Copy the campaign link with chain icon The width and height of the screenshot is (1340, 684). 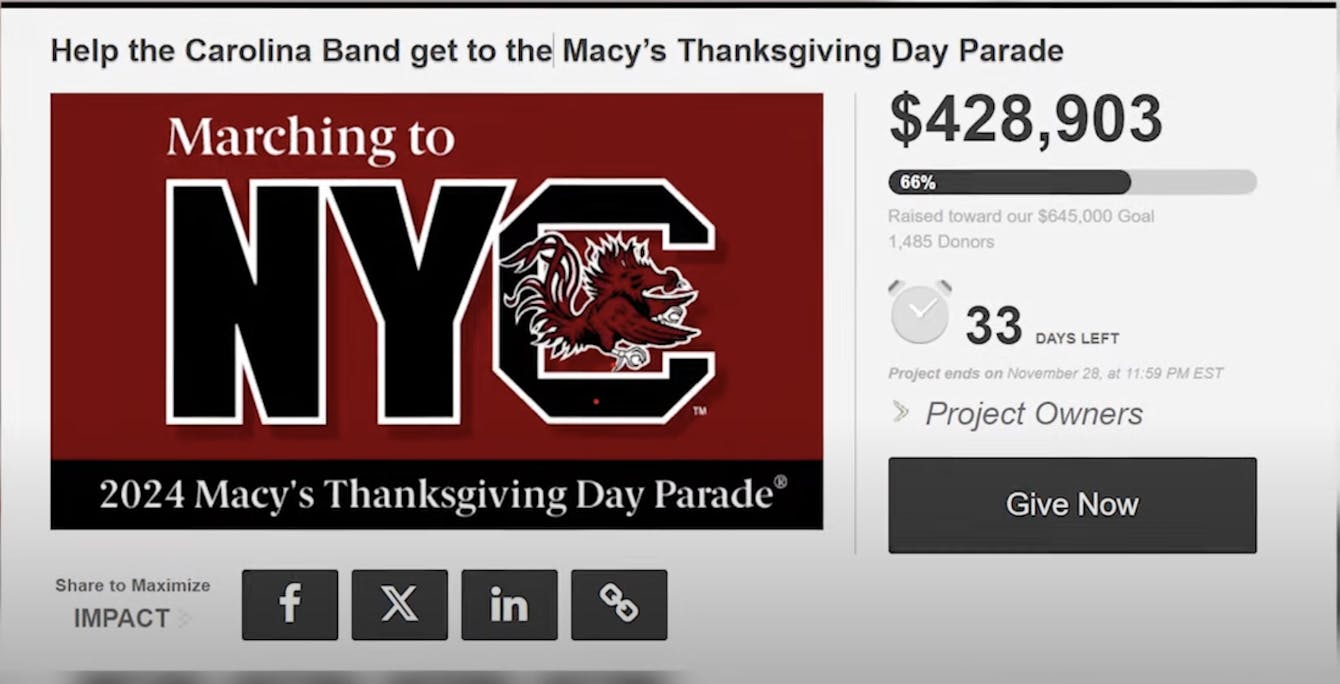619,605
